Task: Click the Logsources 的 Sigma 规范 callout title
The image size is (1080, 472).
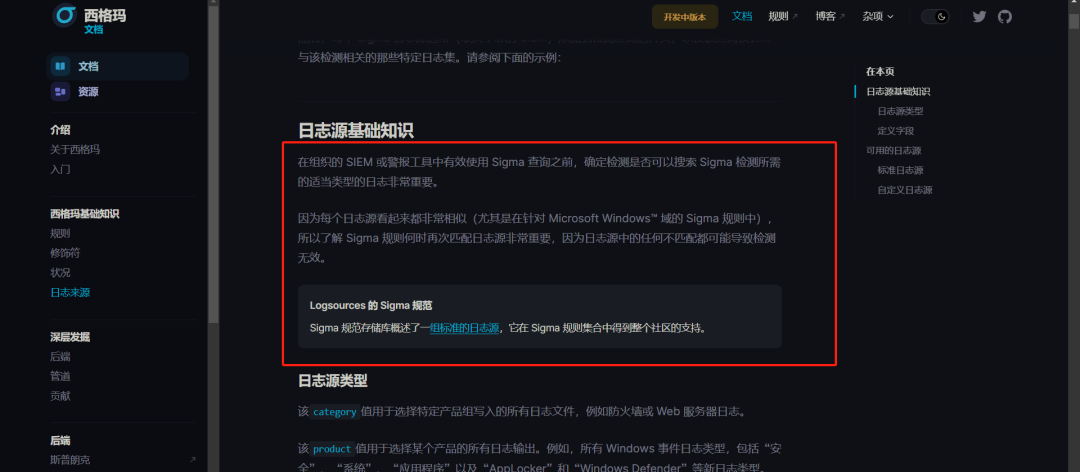Action: pos(371,305)
